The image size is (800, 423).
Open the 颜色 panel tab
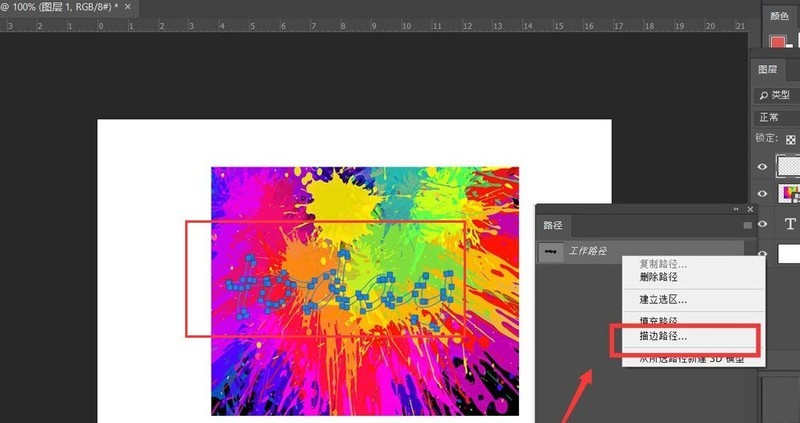tap(779, 16)
